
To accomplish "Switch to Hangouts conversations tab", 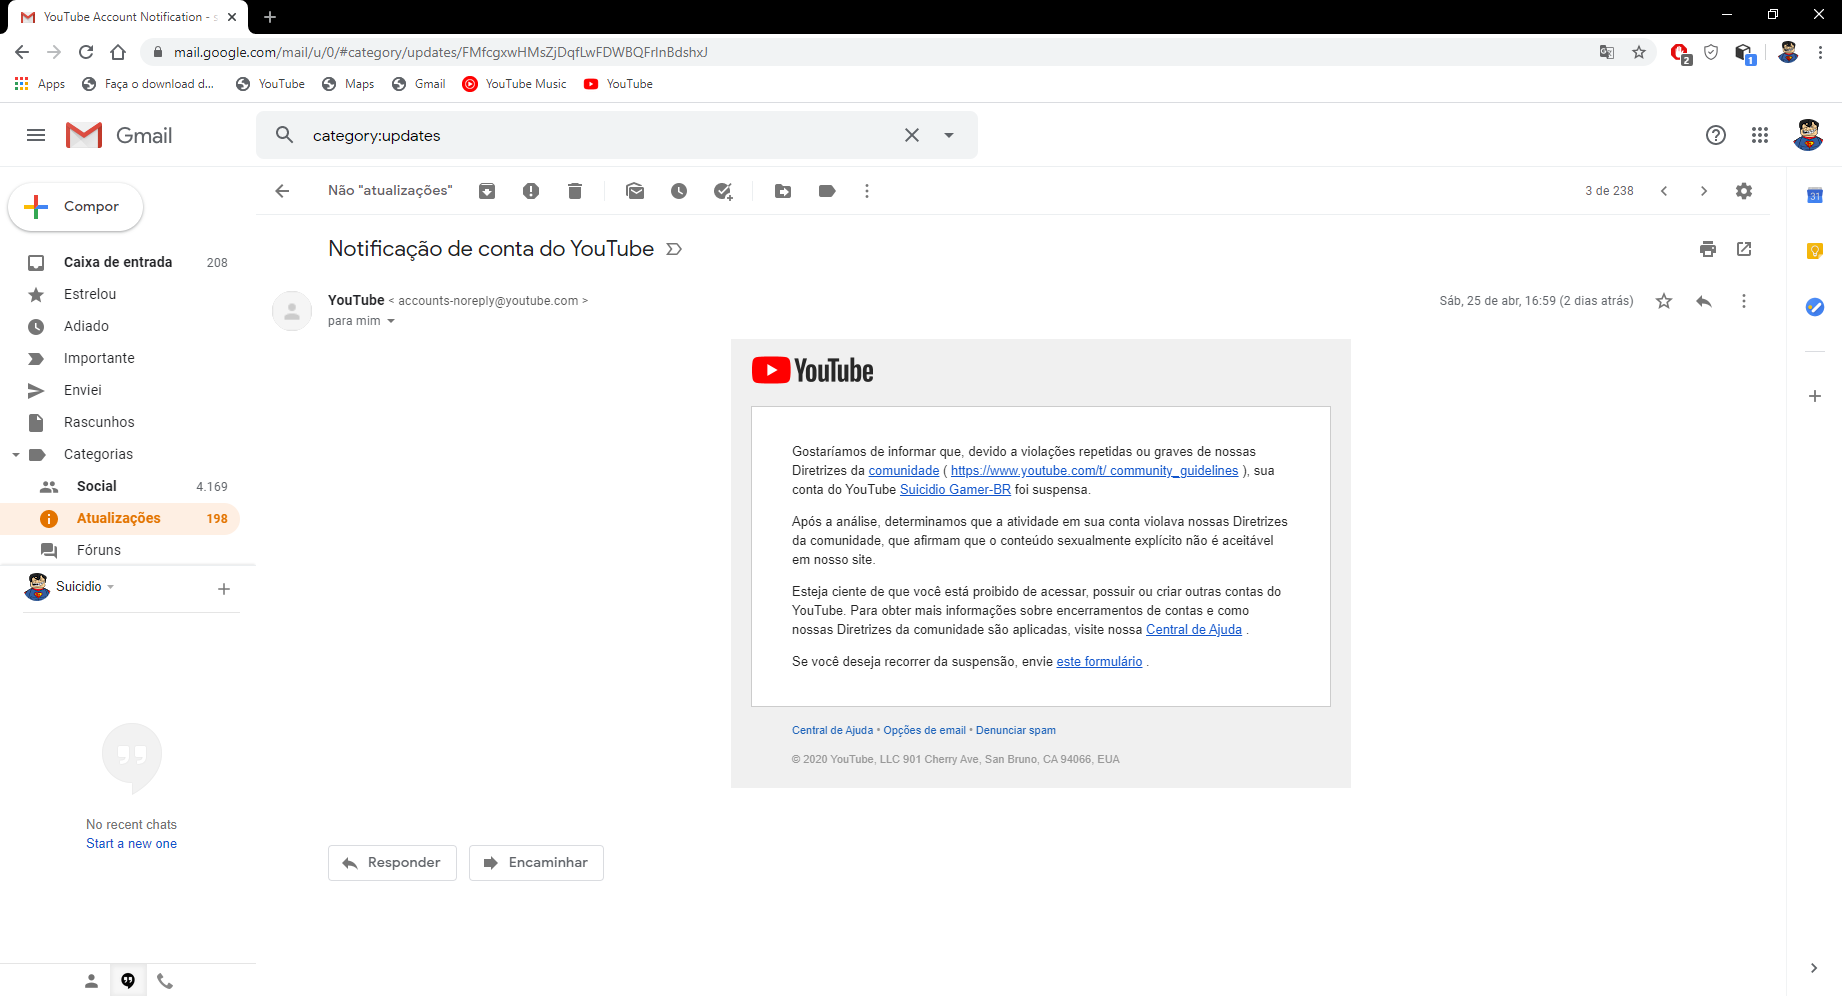I will [128, 981].
